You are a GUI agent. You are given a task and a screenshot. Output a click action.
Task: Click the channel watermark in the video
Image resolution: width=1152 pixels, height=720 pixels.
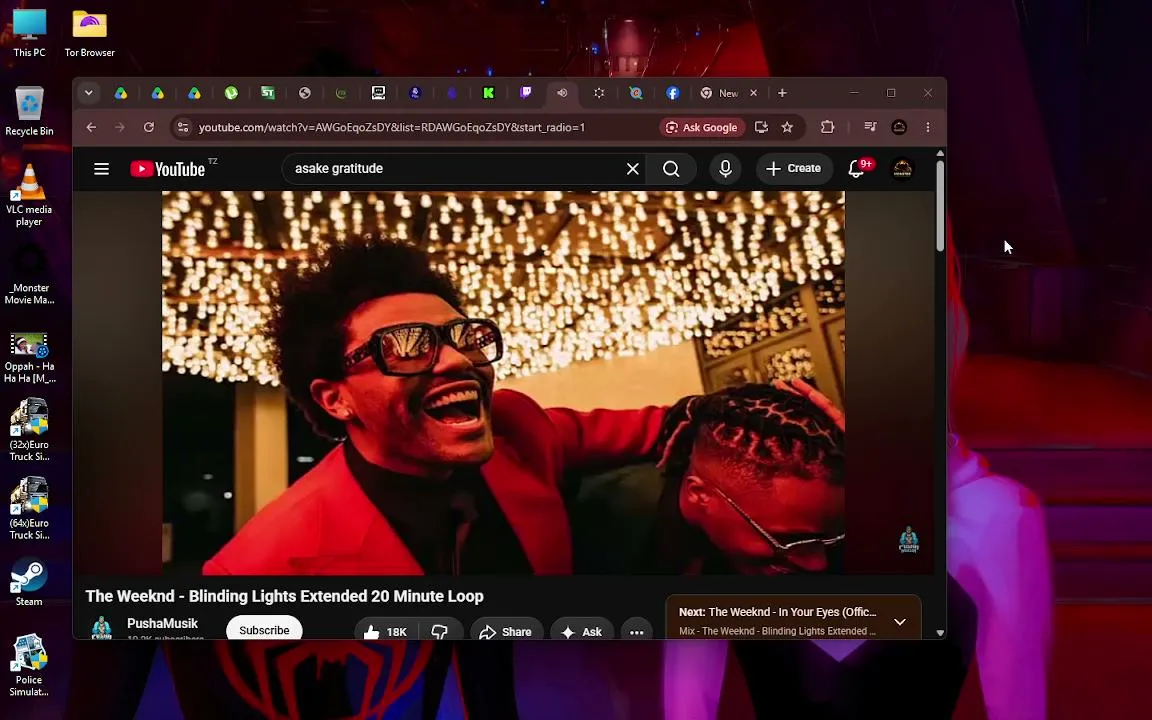(x=909, y=540)
